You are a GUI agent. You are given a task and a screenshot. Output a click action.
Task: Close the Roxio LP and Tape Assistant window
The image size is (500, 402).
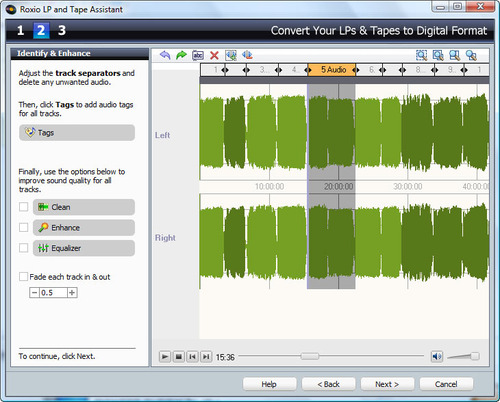point(480,7)
